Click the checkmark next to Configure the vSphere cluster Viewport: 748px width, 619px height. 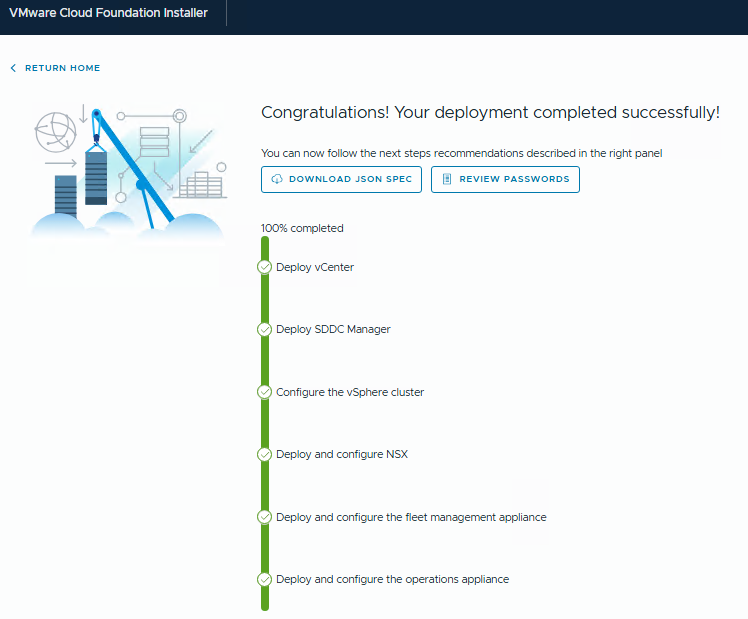tap(265, 392)
